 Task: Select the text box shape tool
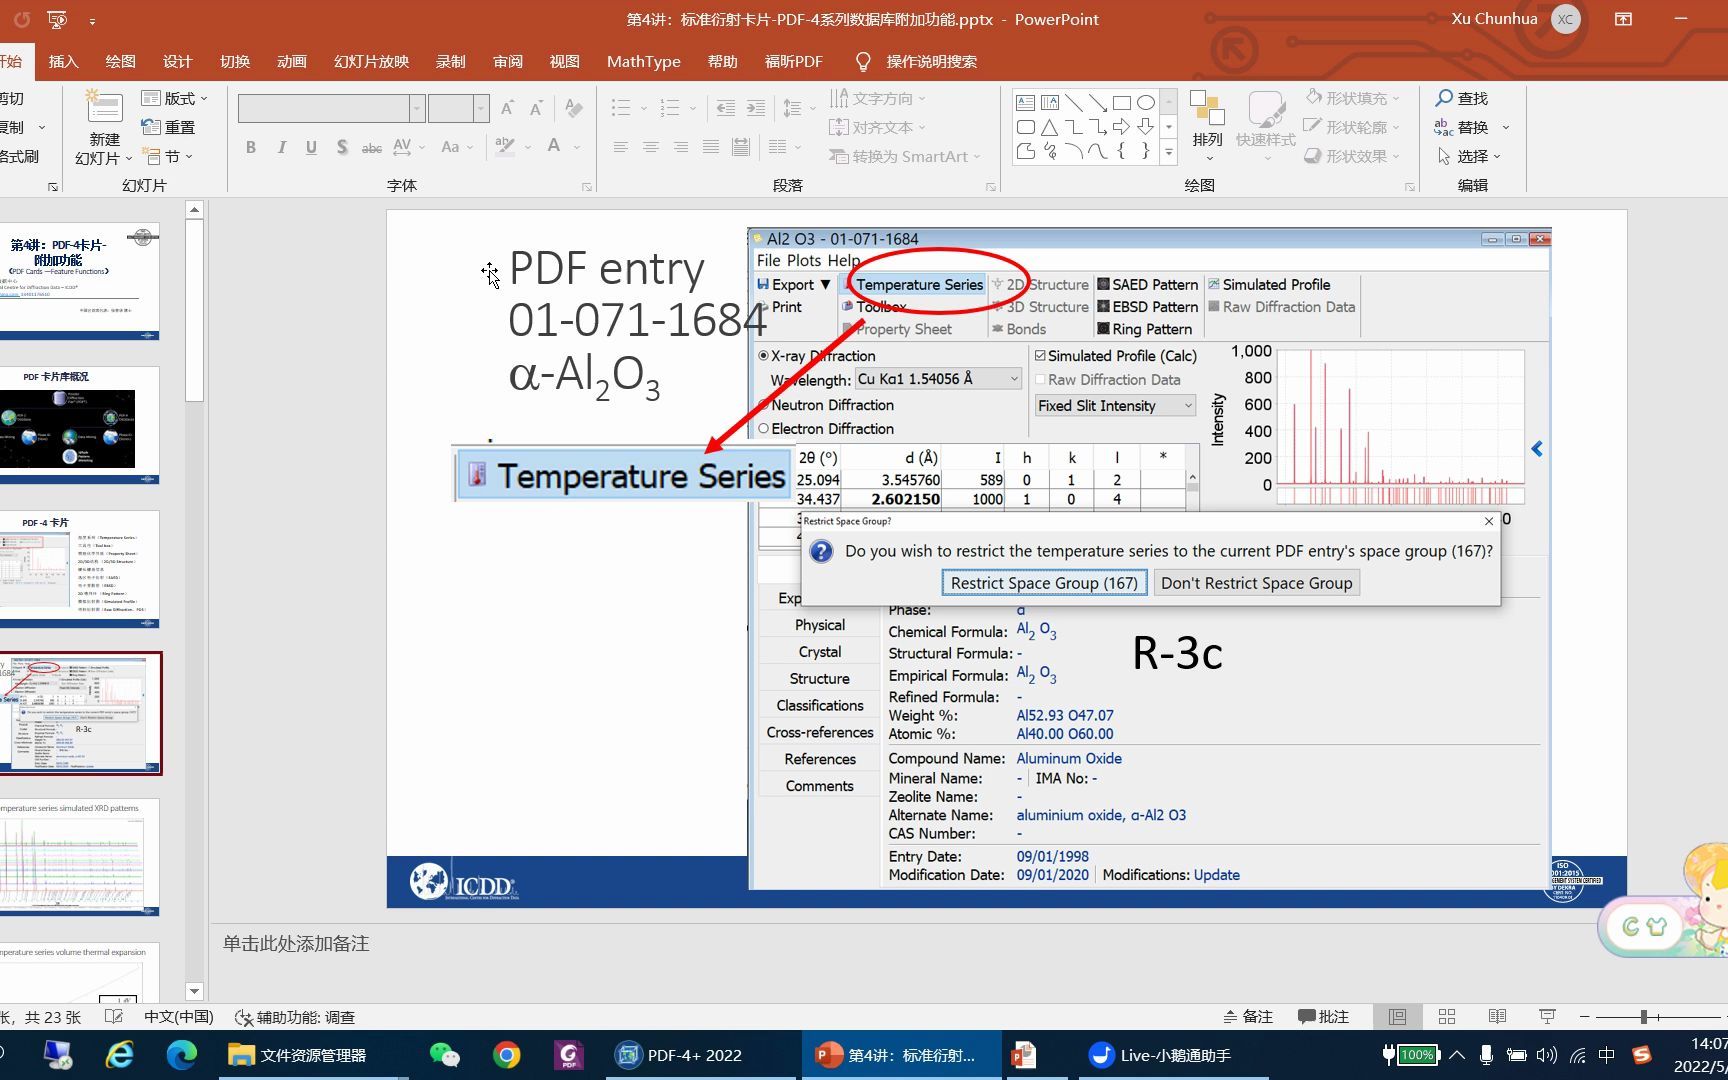click(x=1026, y=103)
